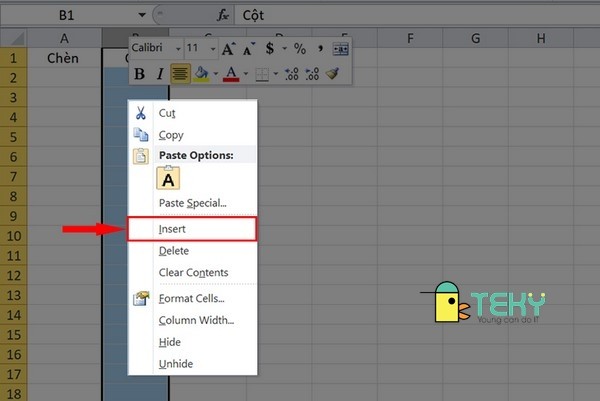Click the formula bar containing Cột

click(x=417, y=15)
